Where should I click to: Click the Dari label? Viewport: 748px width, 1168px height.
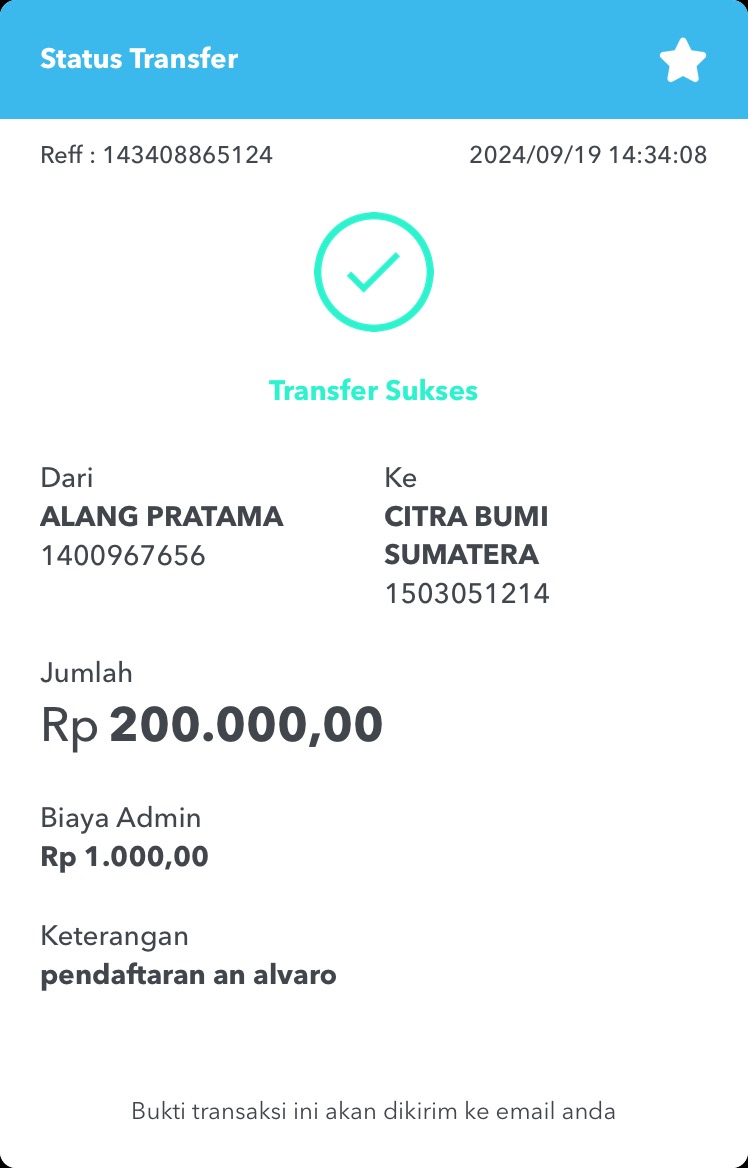coord(67,477)
